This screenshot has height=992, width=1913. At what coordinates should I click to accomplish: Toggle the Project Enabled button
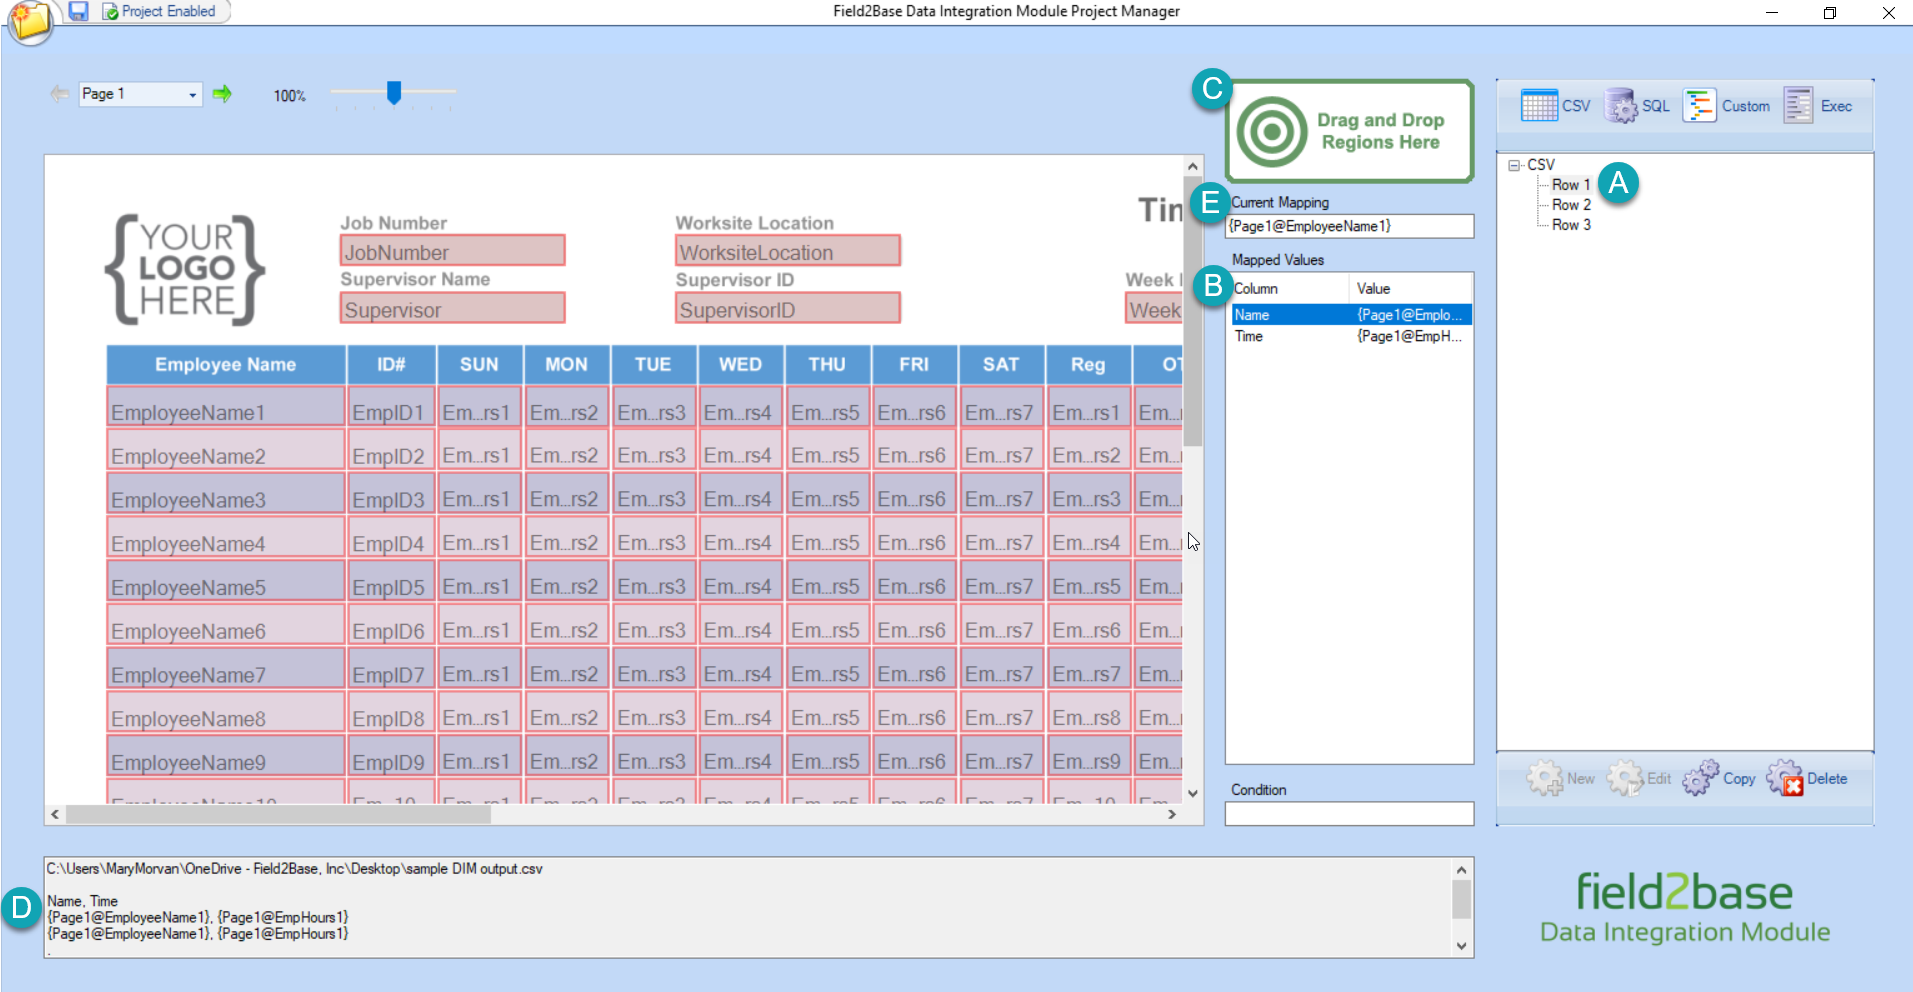point(159,11)
